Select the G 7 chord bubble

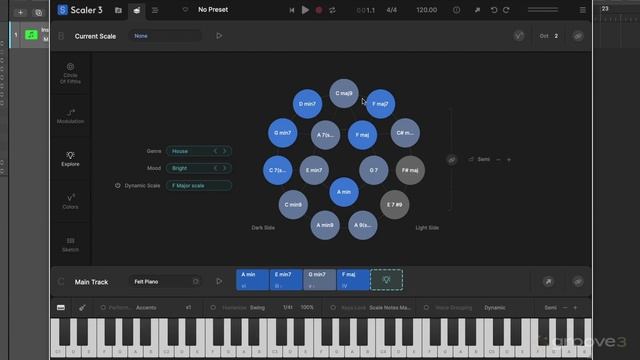pos(373,170)
